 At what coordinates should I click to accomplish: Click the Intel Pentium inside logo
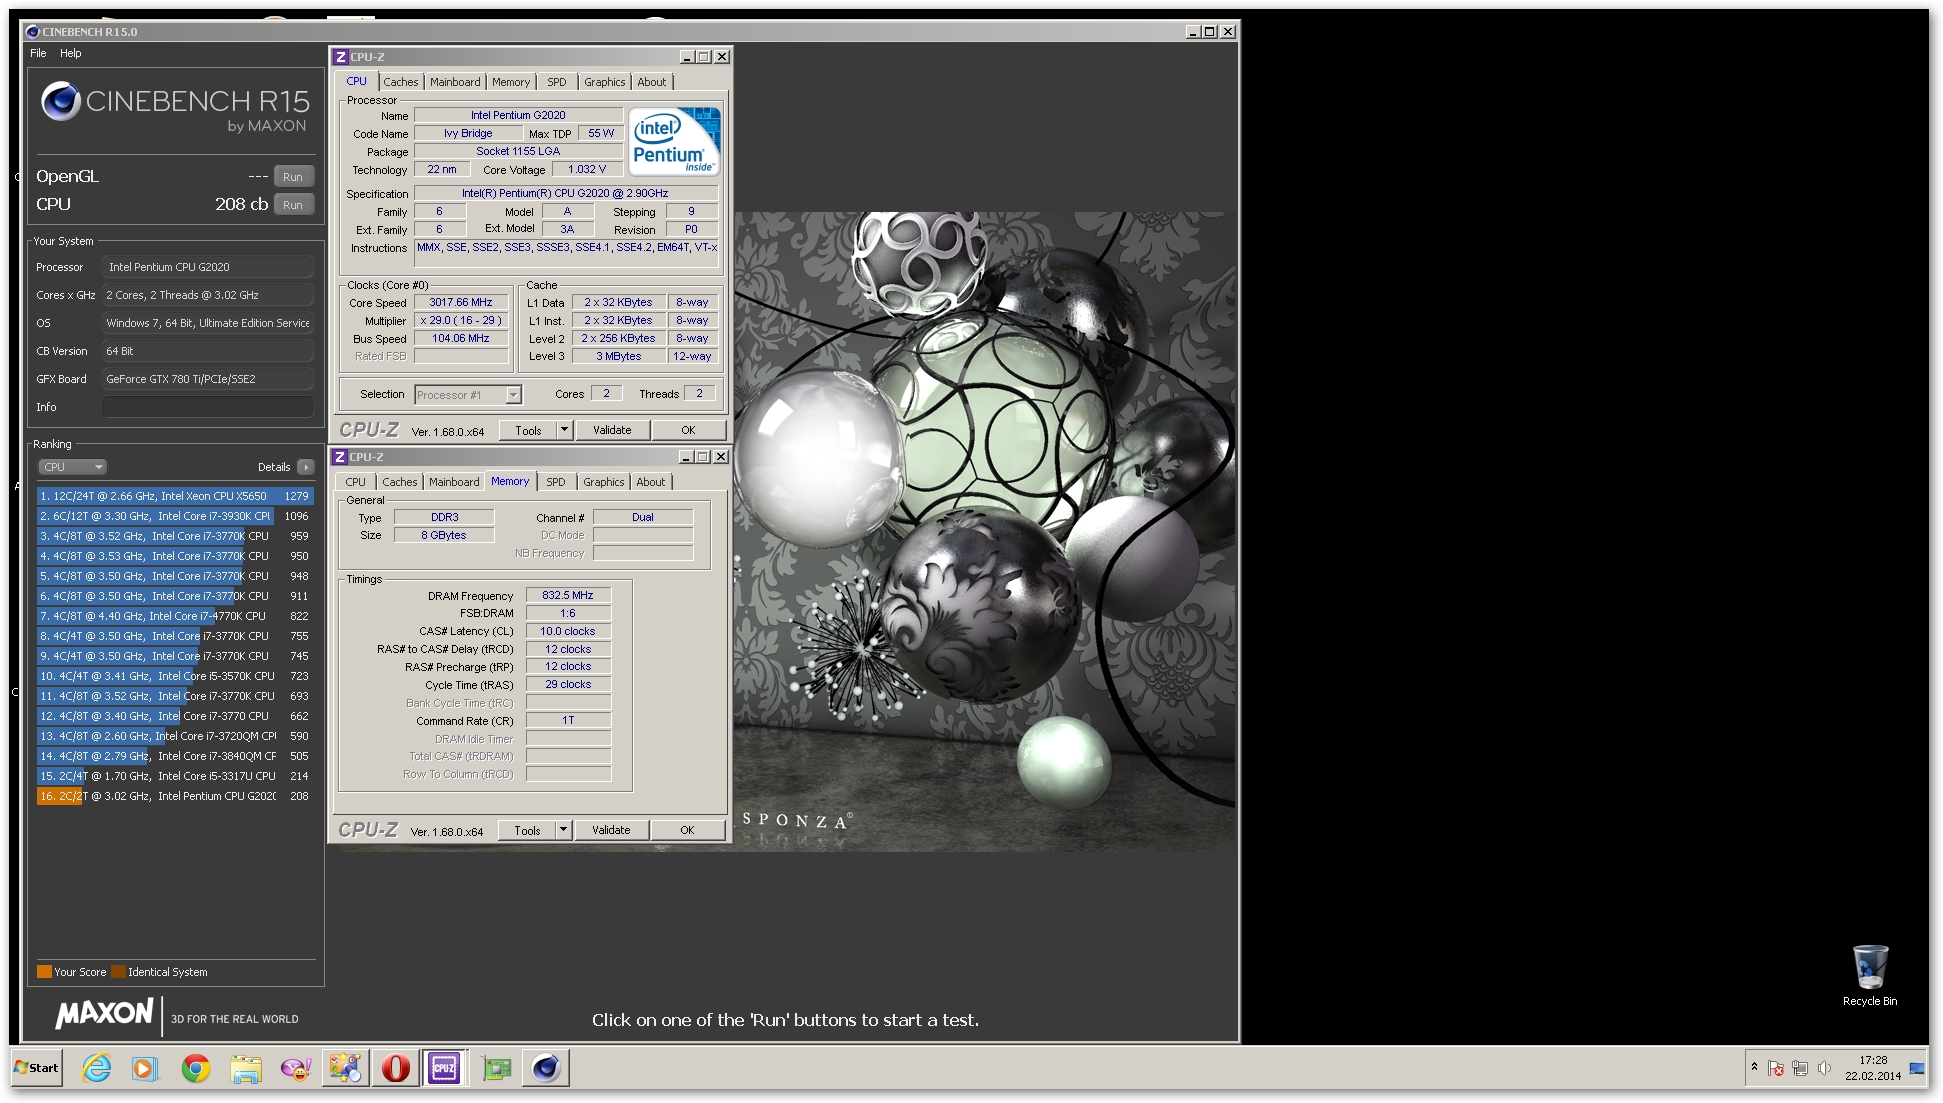674,141
